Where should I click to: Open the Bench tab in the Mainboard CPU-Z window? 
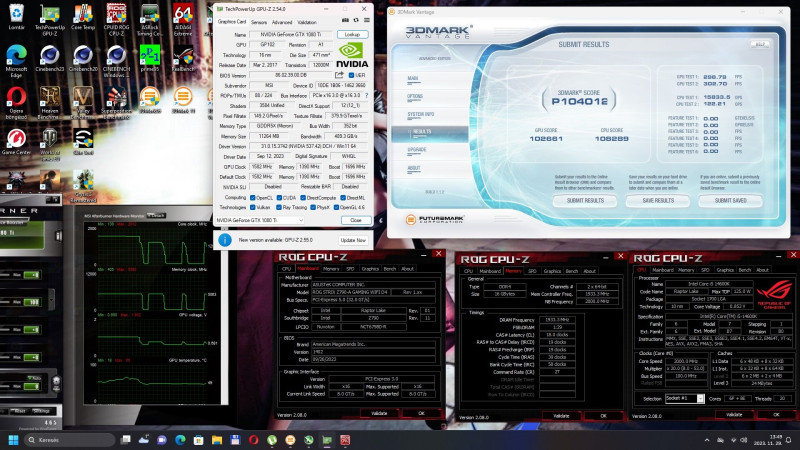click(x=390, y=268)
